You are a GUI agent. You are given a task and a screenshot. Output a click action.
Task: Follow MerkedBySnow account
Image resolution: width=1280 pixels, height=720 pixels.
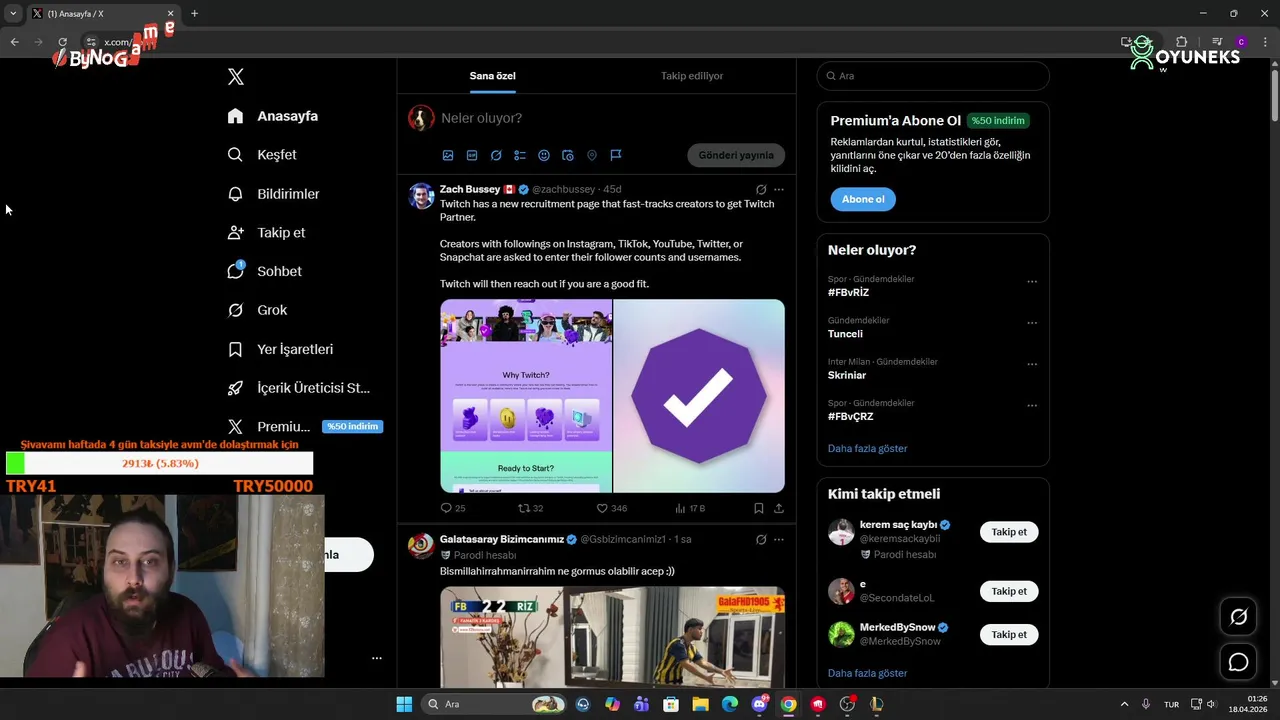pyautogui.click(x=1009, y=634)
